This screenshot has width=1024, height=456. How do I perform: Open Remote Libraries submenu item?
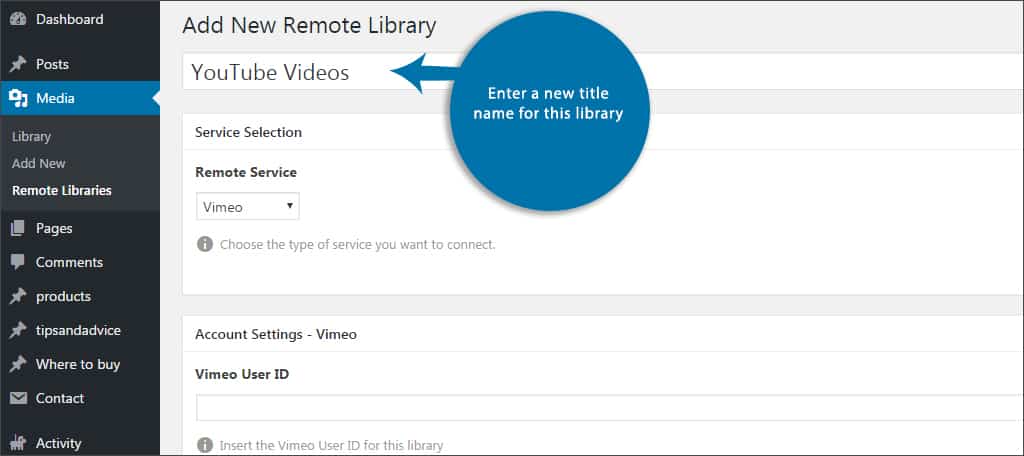tap(62, 190)
